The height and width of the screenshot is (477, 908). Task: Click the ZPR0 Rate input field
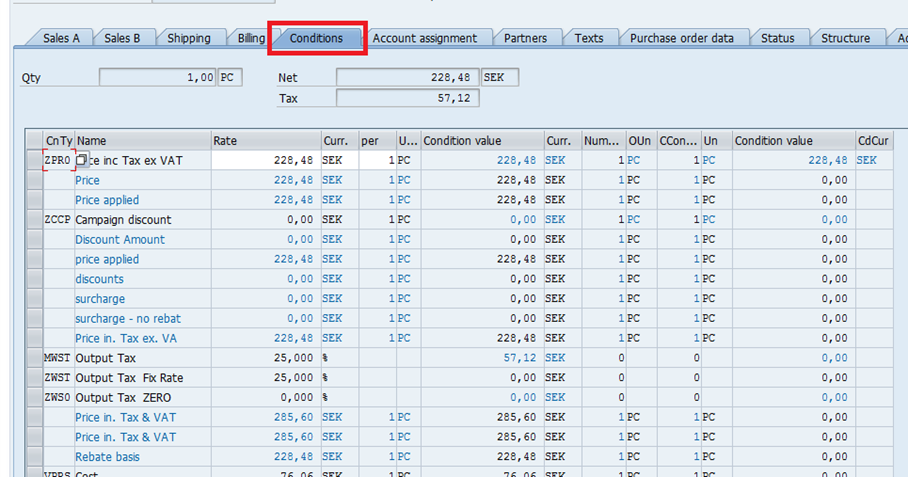coord(265,160)
